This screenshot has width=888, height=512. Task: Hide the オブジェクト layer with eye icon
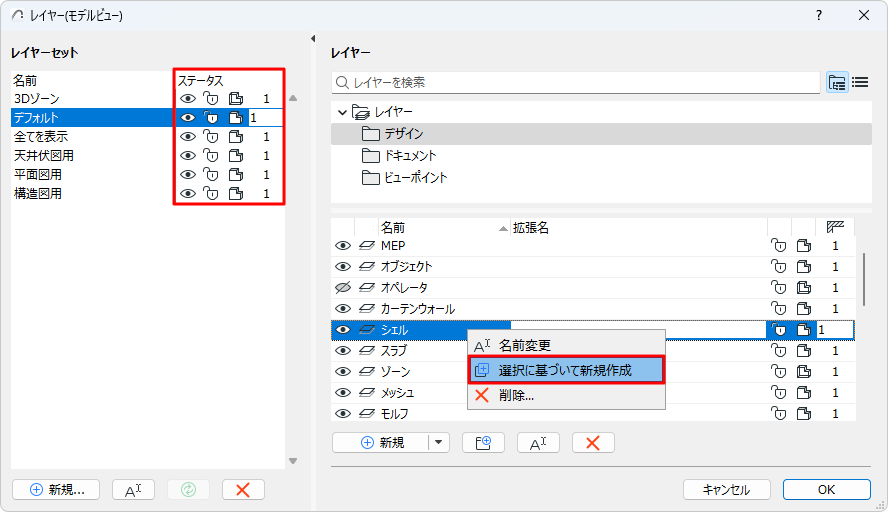[x=343, y=267]
